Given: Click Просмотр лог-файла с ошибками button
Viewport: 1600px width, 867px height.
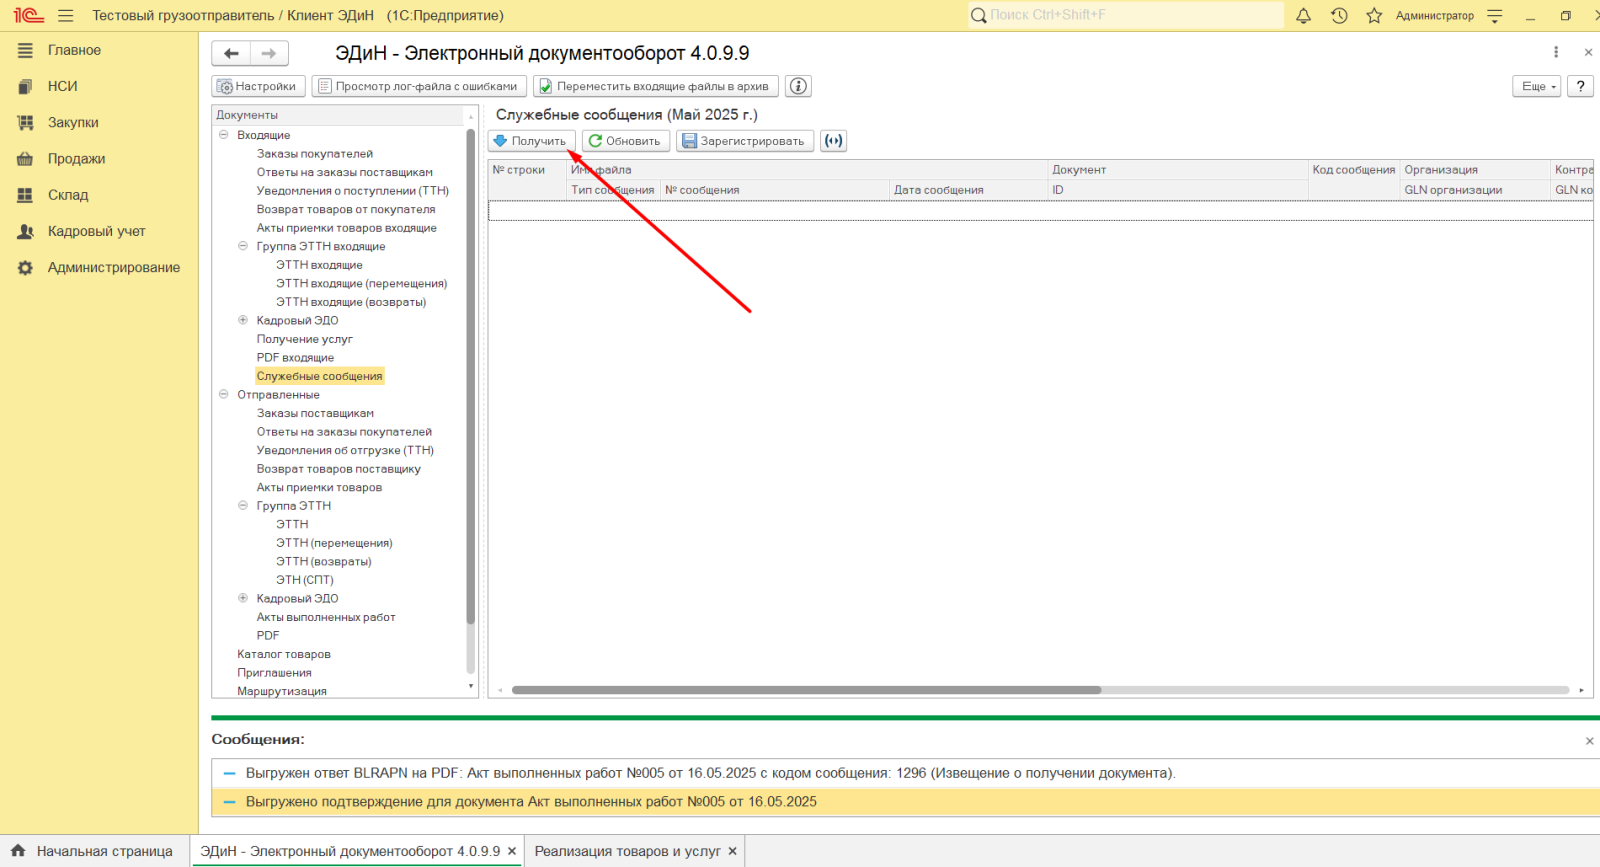Looking at the screenshot, I should [x=419, y=86].
